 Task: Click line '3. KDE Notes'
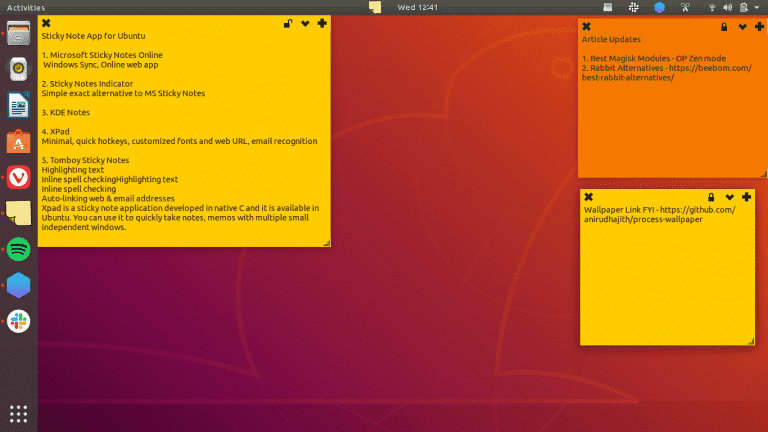coord(66,112)
